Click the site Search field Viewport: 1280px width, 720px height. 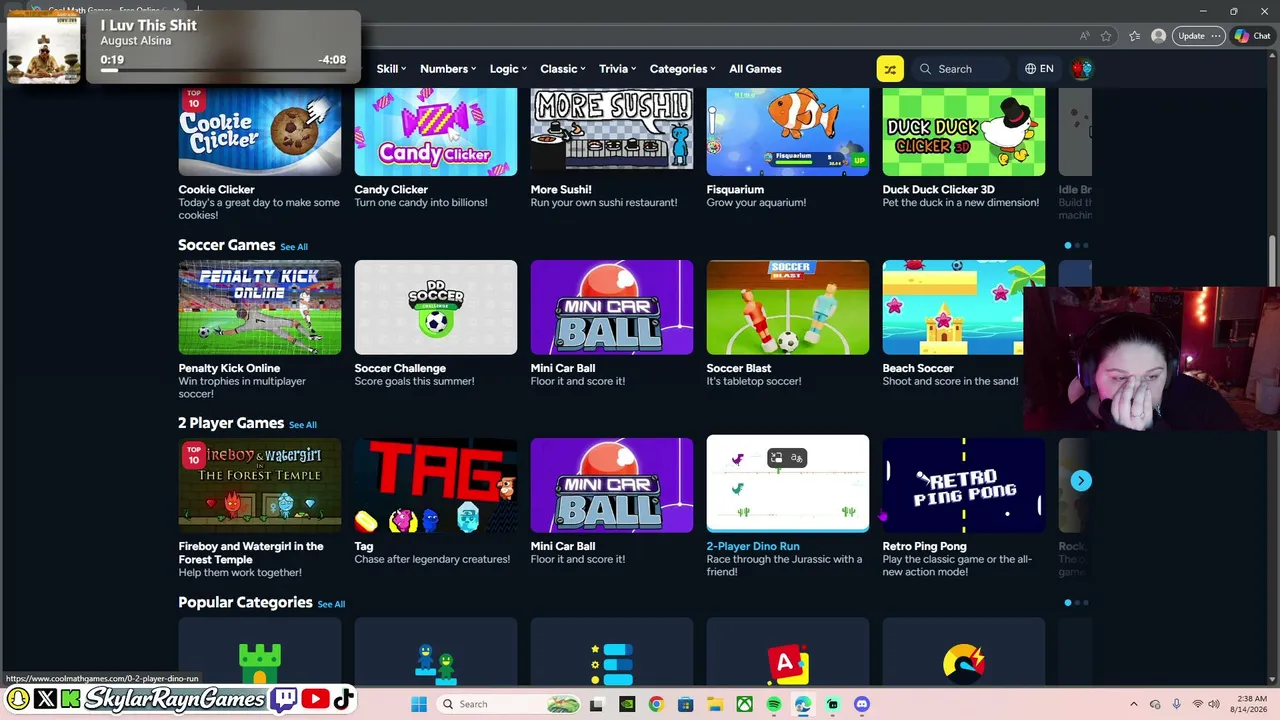pos(962,69)
